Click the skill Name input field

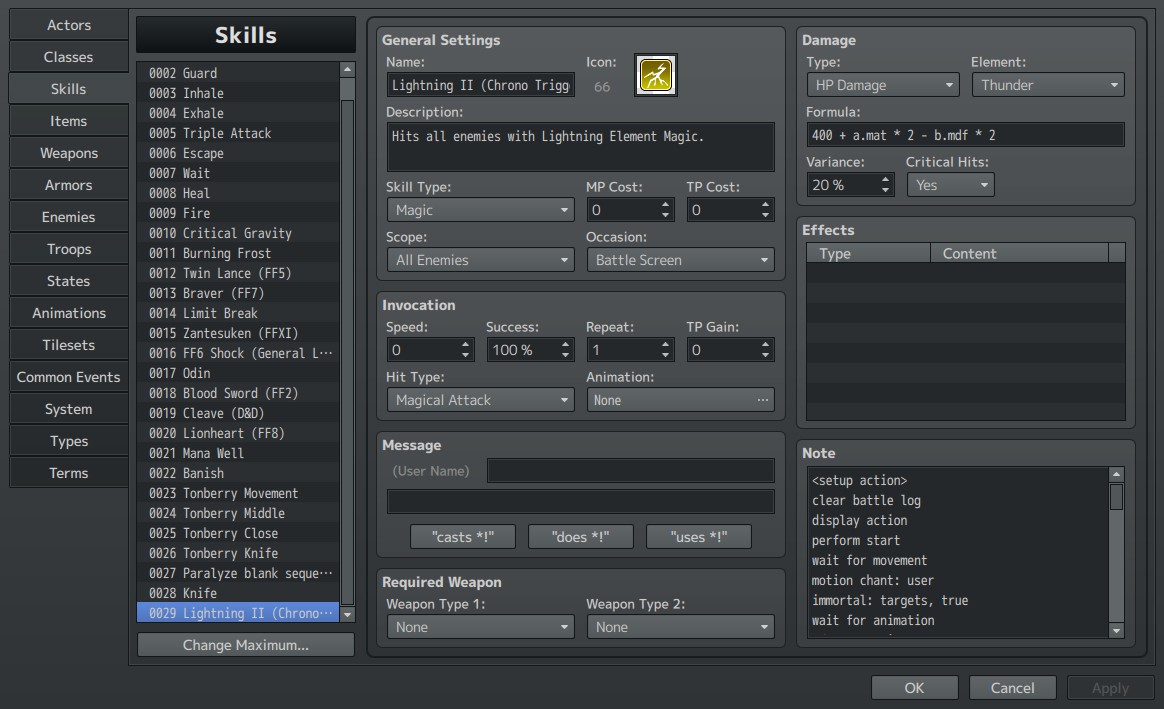[x=480, y=85]
